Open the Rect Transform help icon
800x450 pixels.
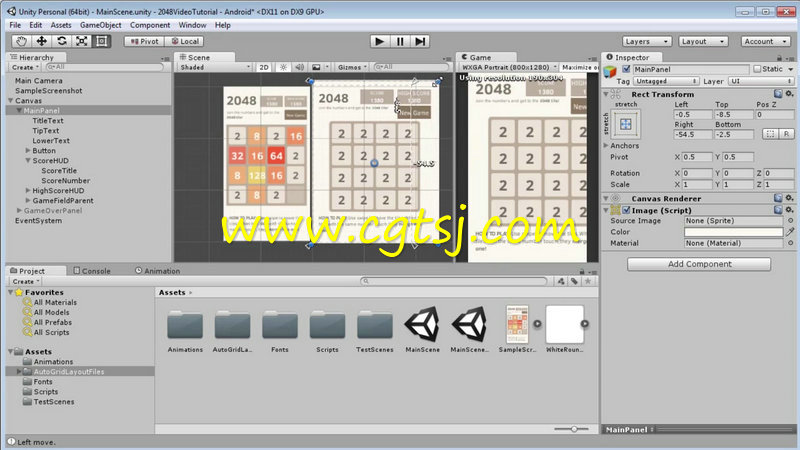(x=778, y=94)
